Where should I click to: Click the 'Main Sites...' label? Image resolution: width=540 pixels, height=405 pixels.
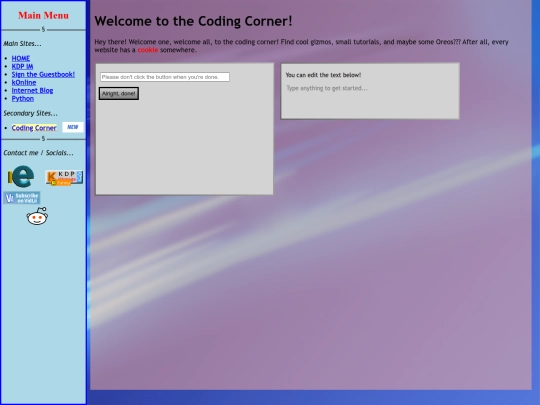22,44
